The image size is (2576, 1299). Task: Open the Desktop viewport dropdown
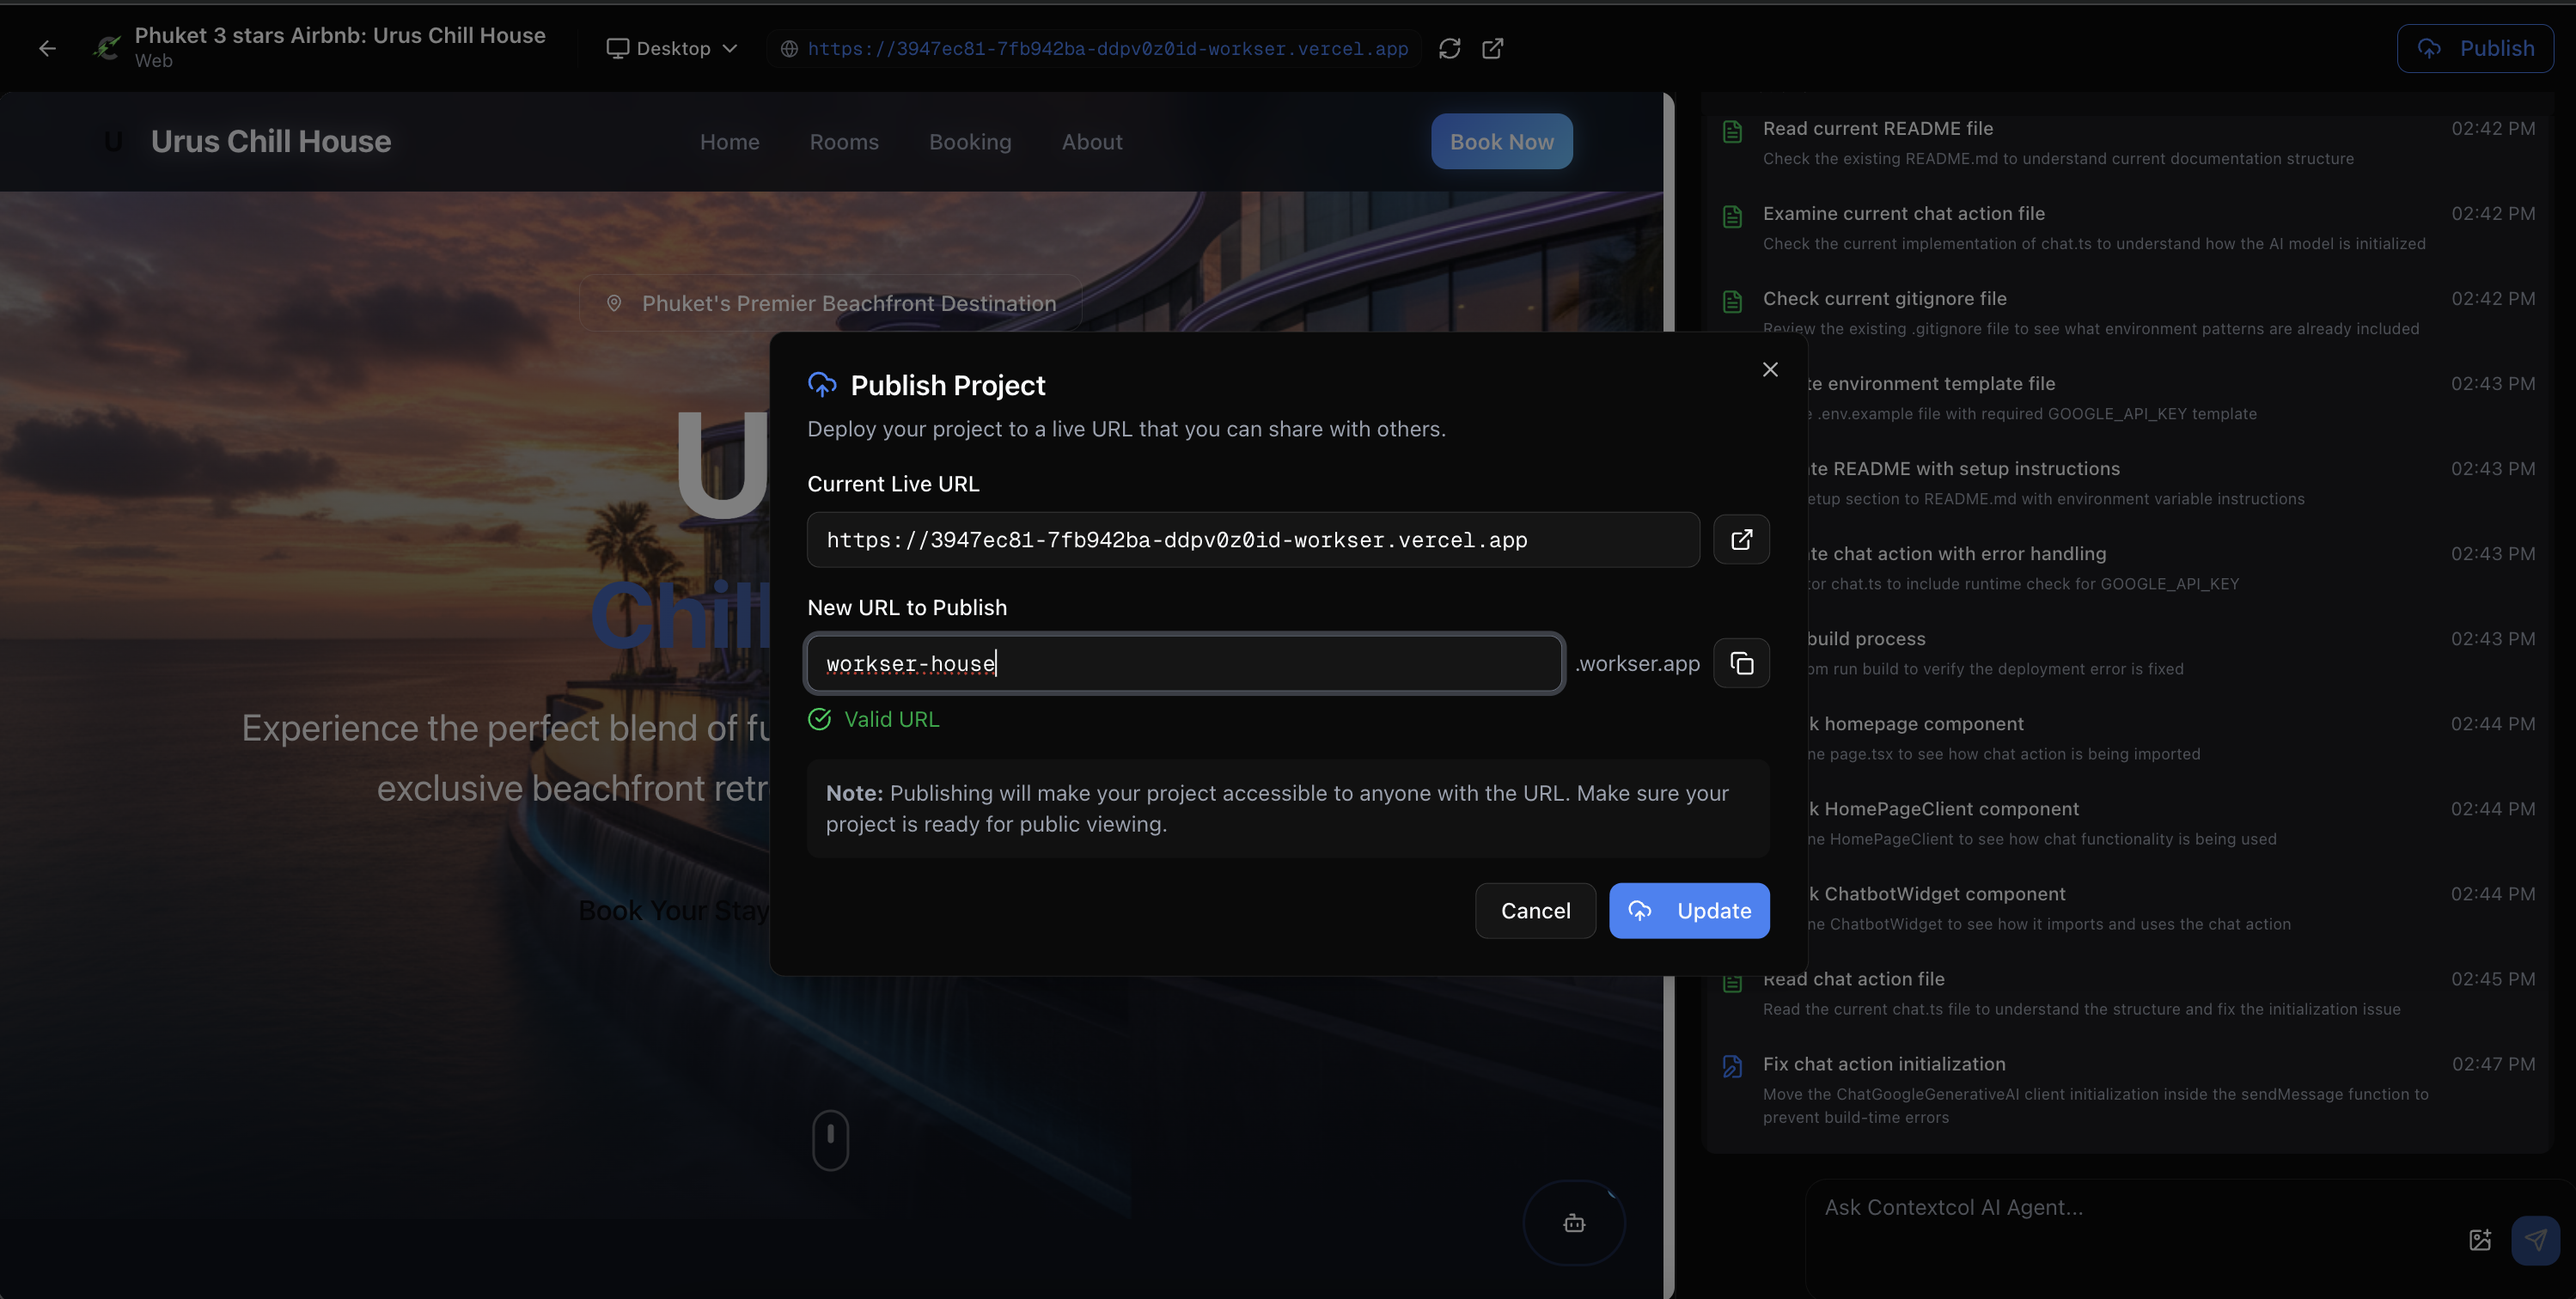(x=672, y=48)
